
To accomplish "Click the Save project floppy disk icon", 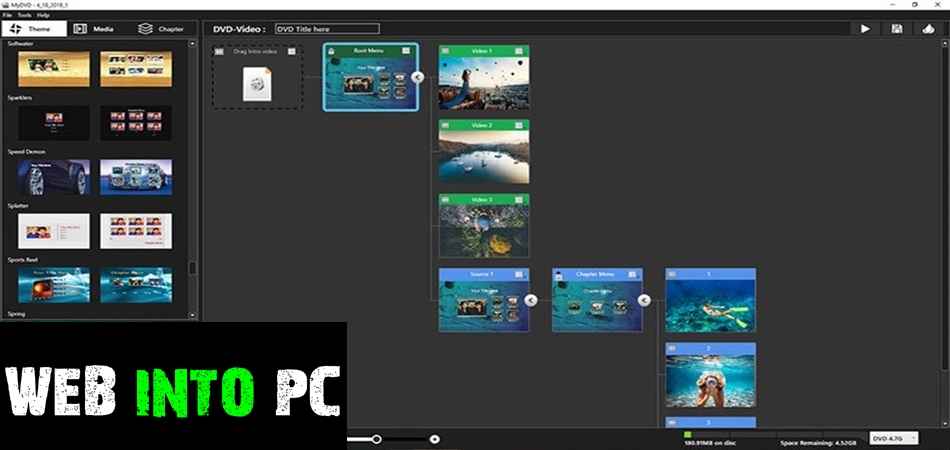I will click(897, 29).
